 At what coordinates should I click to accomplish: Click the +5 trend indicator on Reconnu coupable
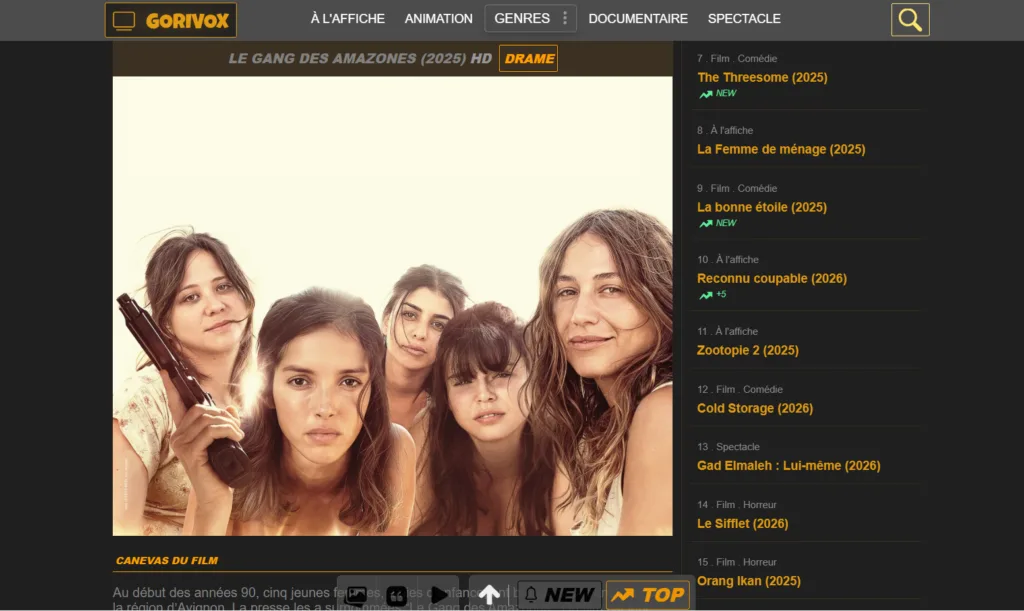[716, 294]
